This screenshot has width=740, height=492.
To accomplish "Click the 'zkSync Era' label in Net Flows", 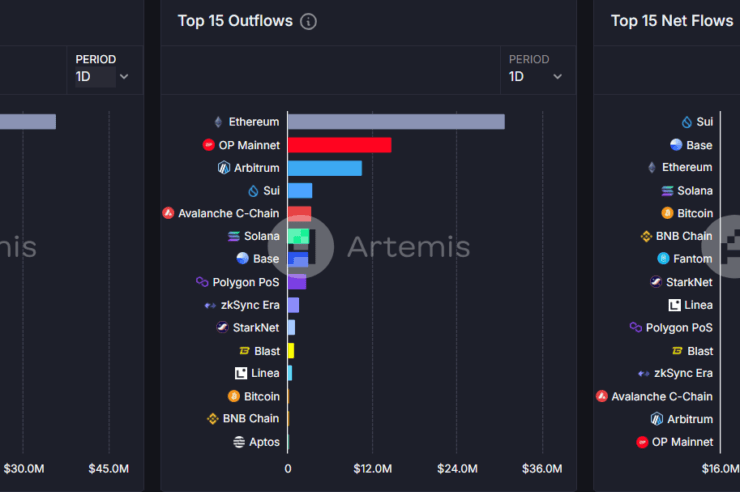I will (x=683, y=373).
